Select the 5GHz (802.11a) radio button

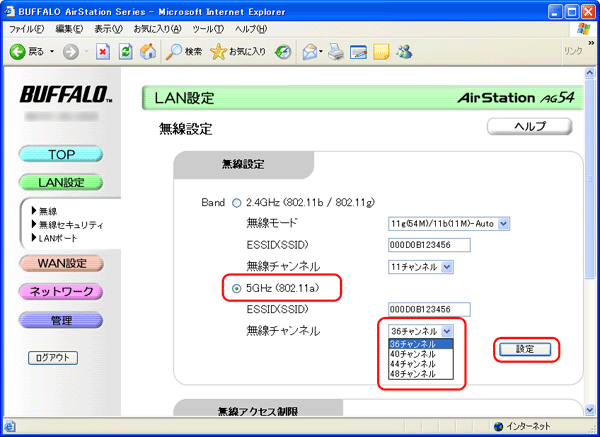point(237,288)
